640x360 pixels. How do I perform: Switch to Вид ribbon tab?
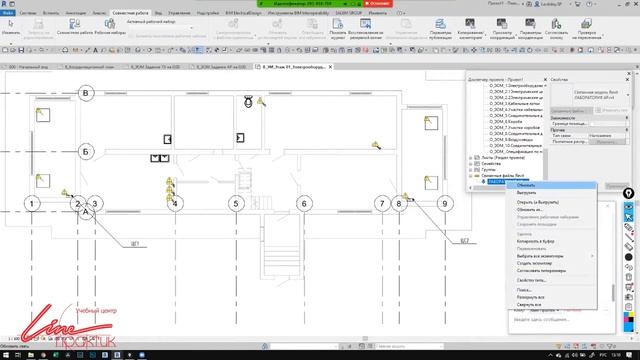158,13
